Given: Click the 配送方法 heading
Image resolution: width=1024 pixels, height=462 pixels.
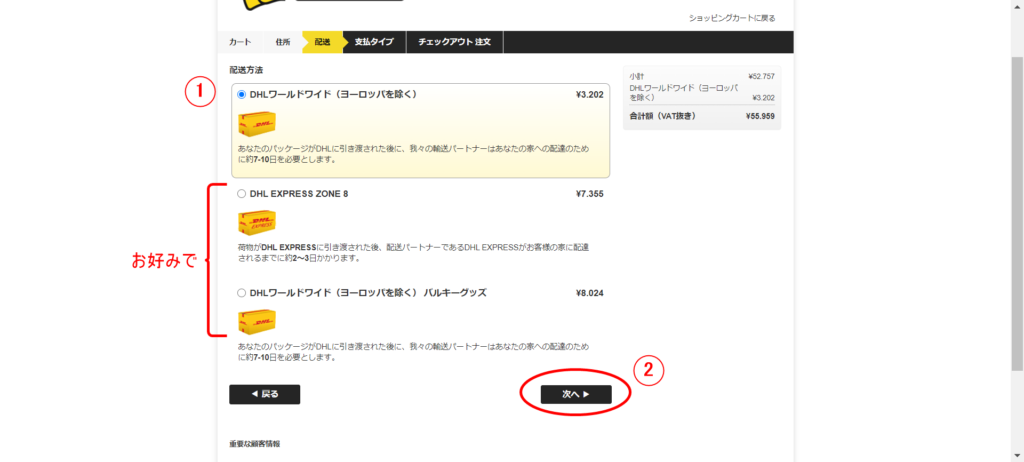Looking at the screenshot, I should point(246,69).
